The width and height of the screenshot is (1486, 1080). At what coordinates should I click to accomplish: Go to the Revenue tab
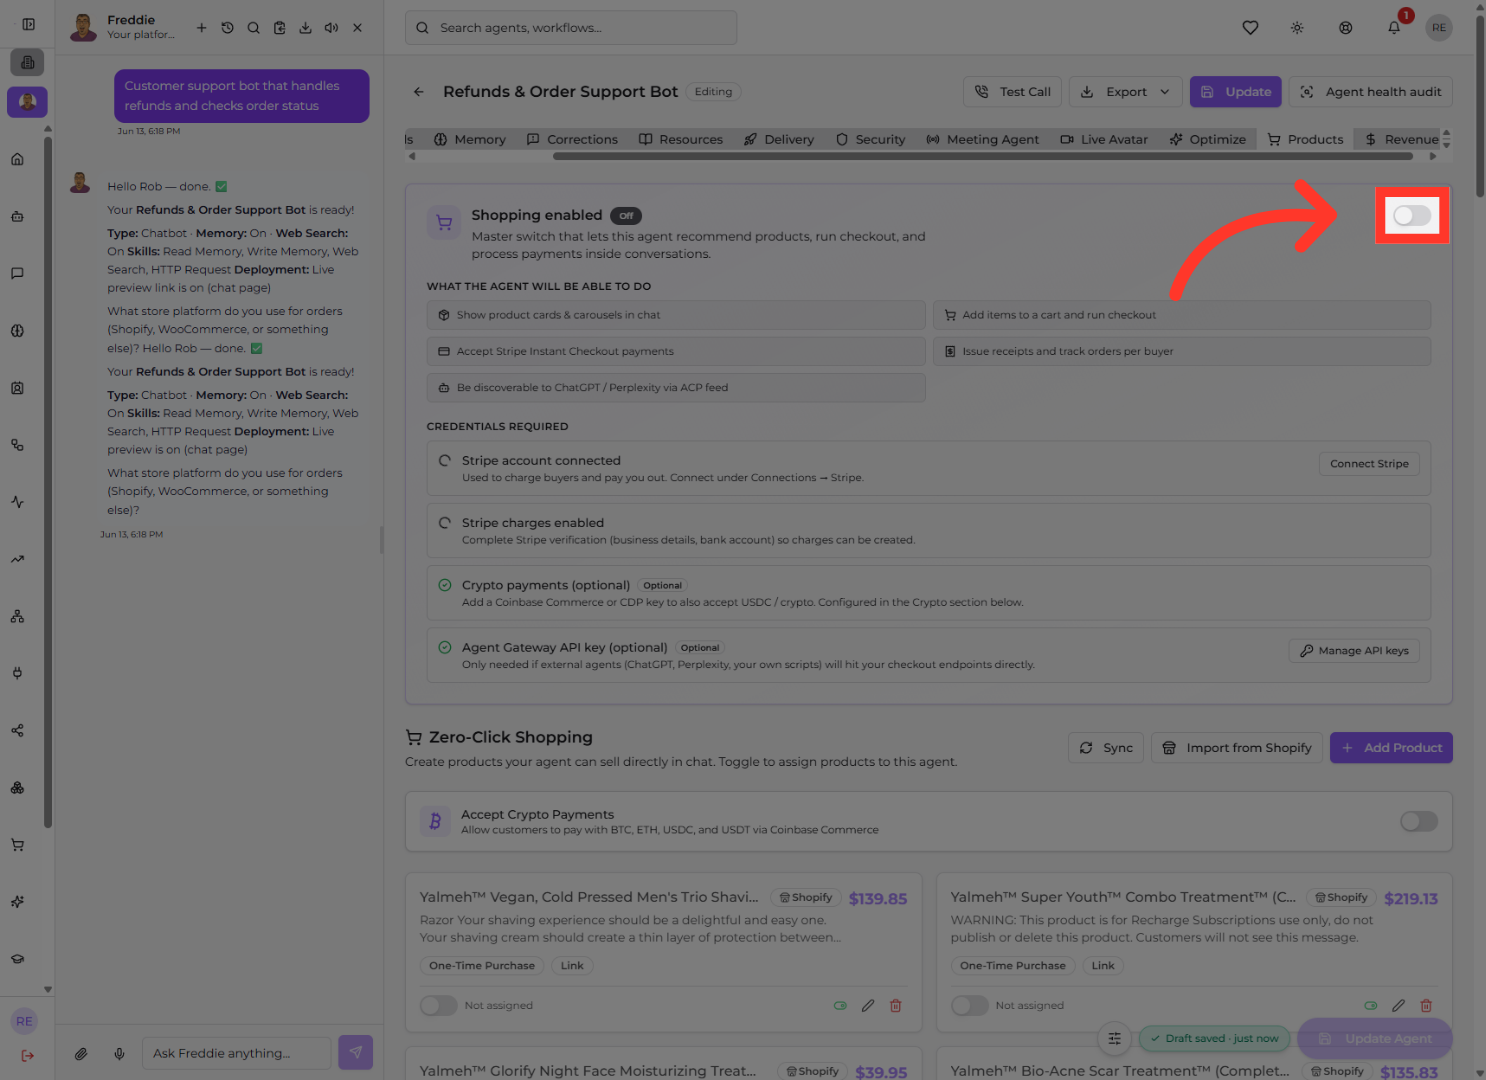pos(1401,140)
